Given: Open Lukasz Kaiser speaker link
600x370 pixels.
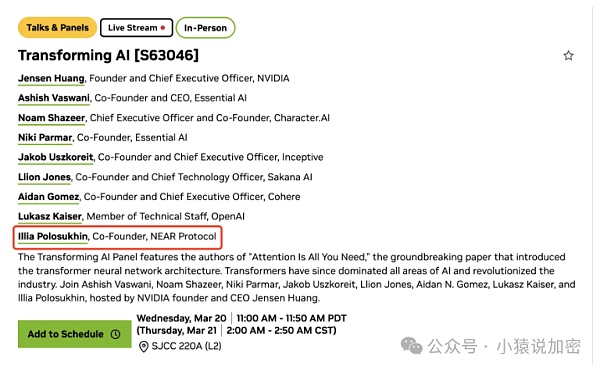Looking at the screenshot, I should click(50, 217).
